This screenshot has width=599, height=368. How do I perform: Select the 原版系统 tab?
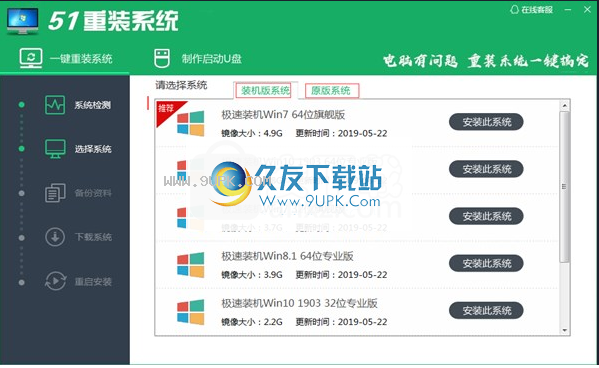pyautogui.click(x=332, y=91)
